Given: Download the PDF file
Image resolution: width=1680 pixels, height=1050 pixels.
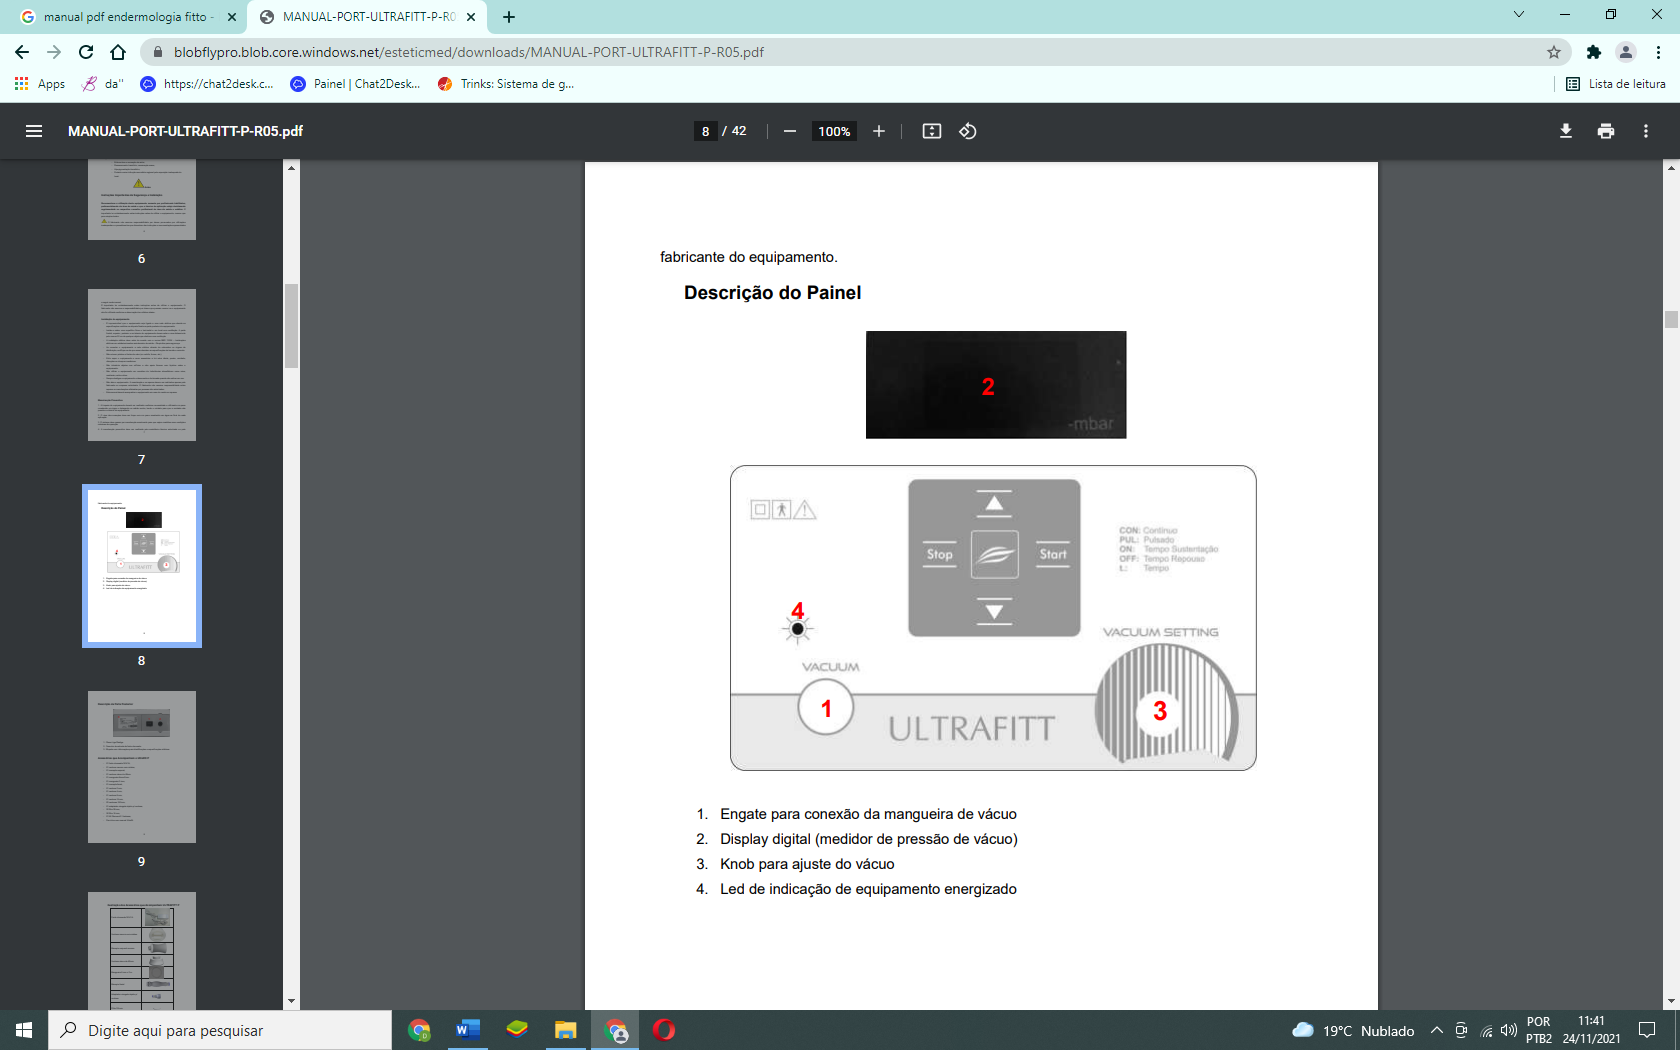Looking at the screenshot, I should (x=1566, y=131).
